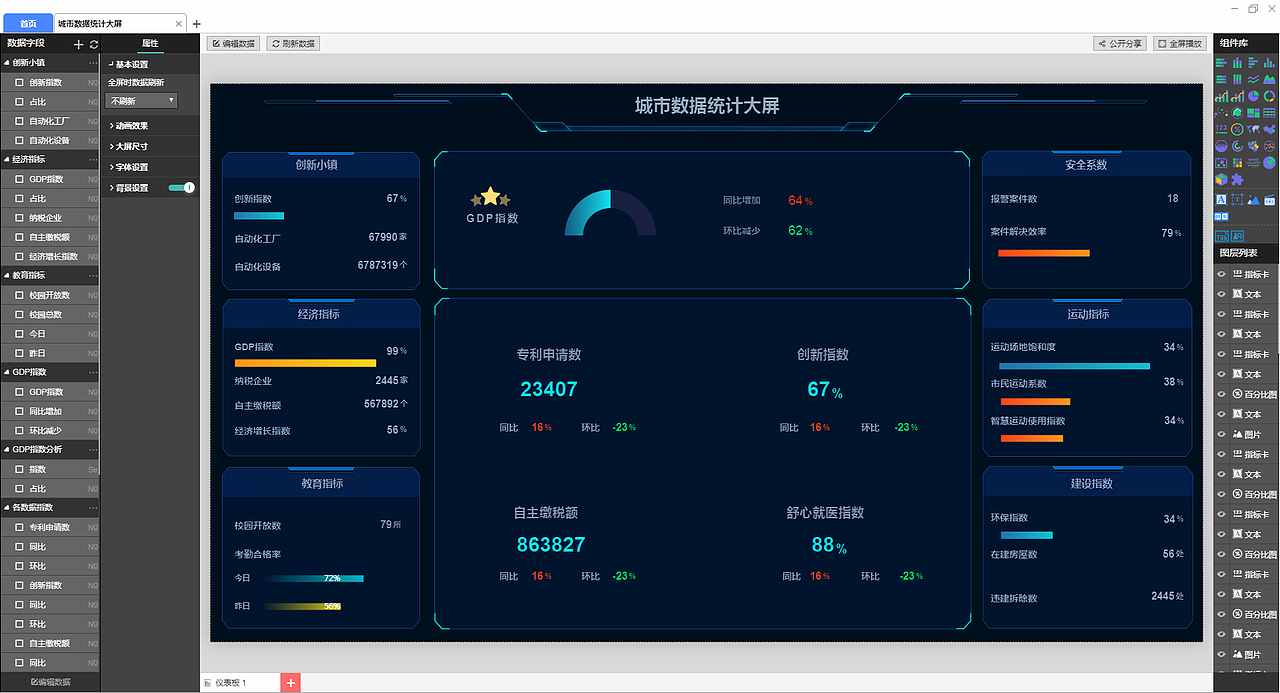
Task: Open the puzzle-piece plugin component
Action: 1237,179
